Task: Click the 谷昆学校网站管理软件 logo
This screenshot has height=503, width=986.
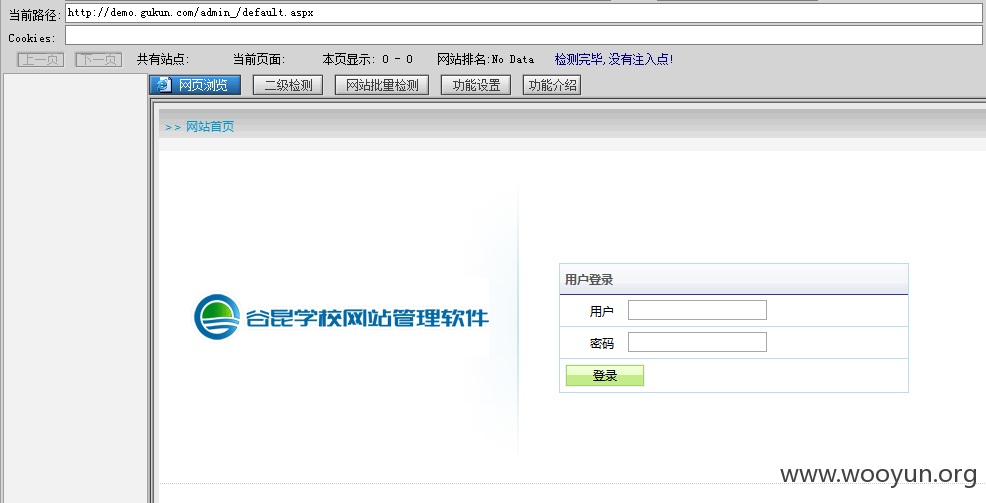Action: point(341,318)
